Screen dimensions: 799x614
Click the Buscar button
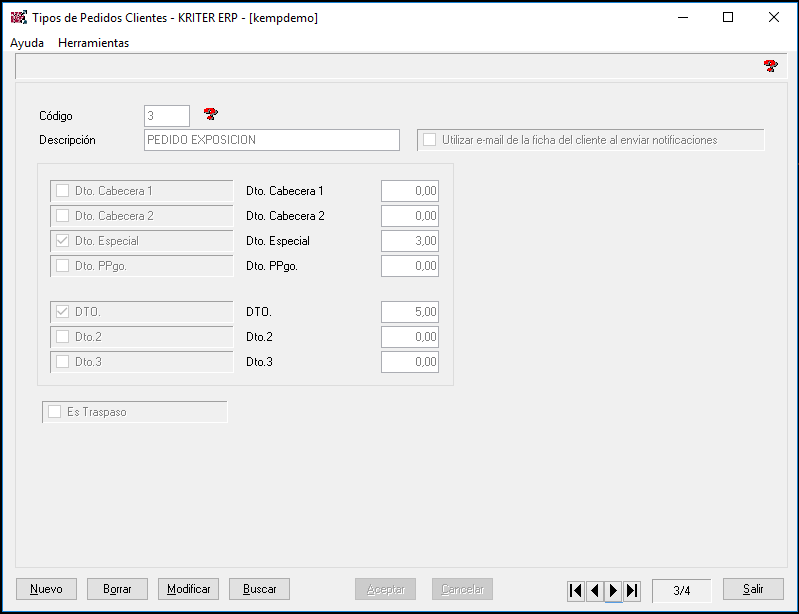coord(259,589)
